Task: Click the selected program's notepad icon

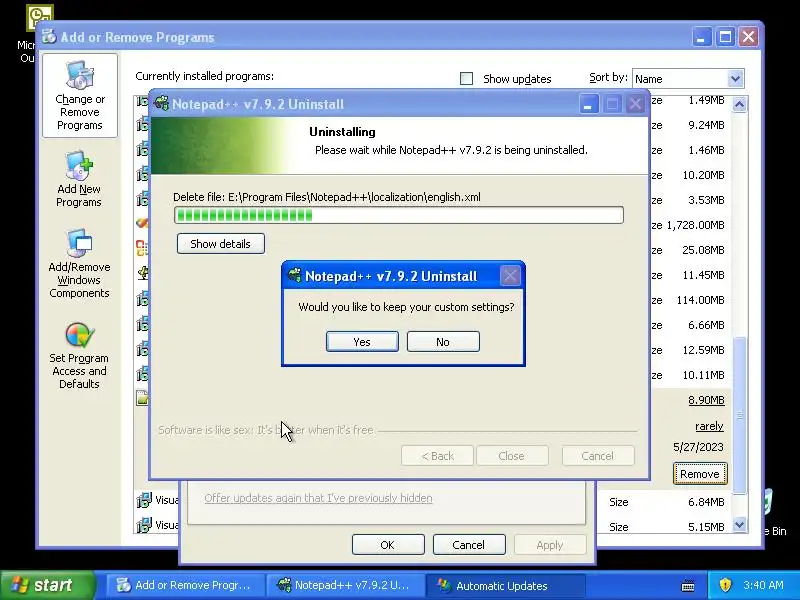Action: (x=142, y=398)
